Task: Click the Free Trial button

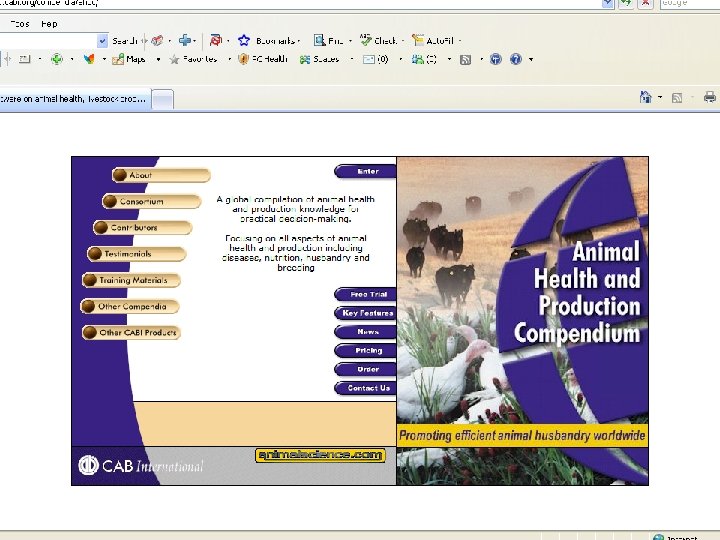Action: pyautogui.click(x=366, y=294)
